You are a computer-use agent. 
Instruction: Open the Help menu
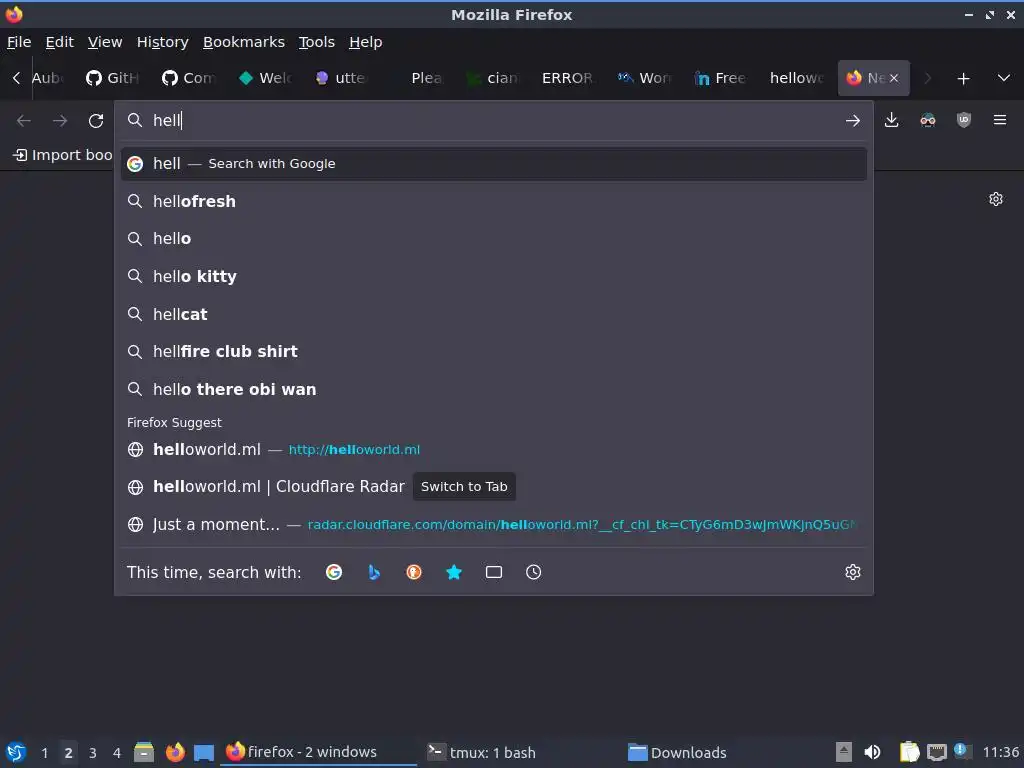(366, 42)
